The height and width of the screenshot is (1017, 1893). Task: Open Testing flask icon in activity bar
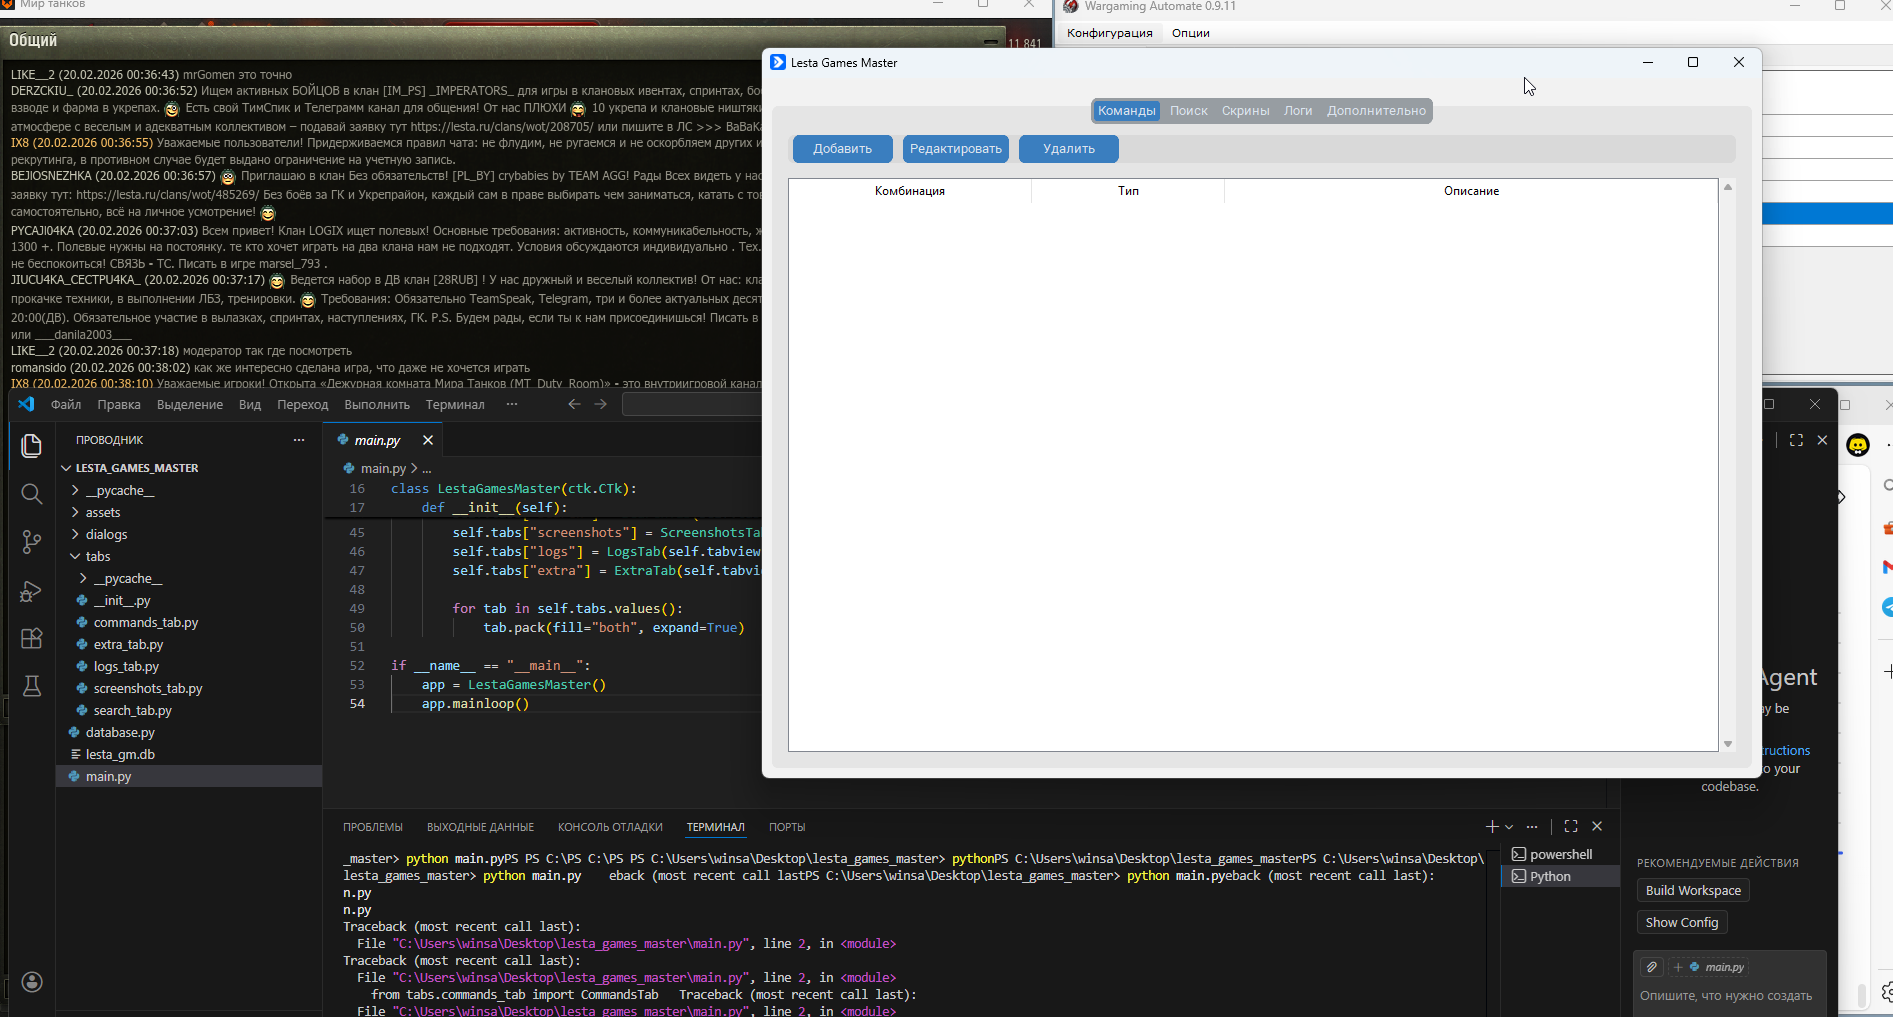[31, 686]
